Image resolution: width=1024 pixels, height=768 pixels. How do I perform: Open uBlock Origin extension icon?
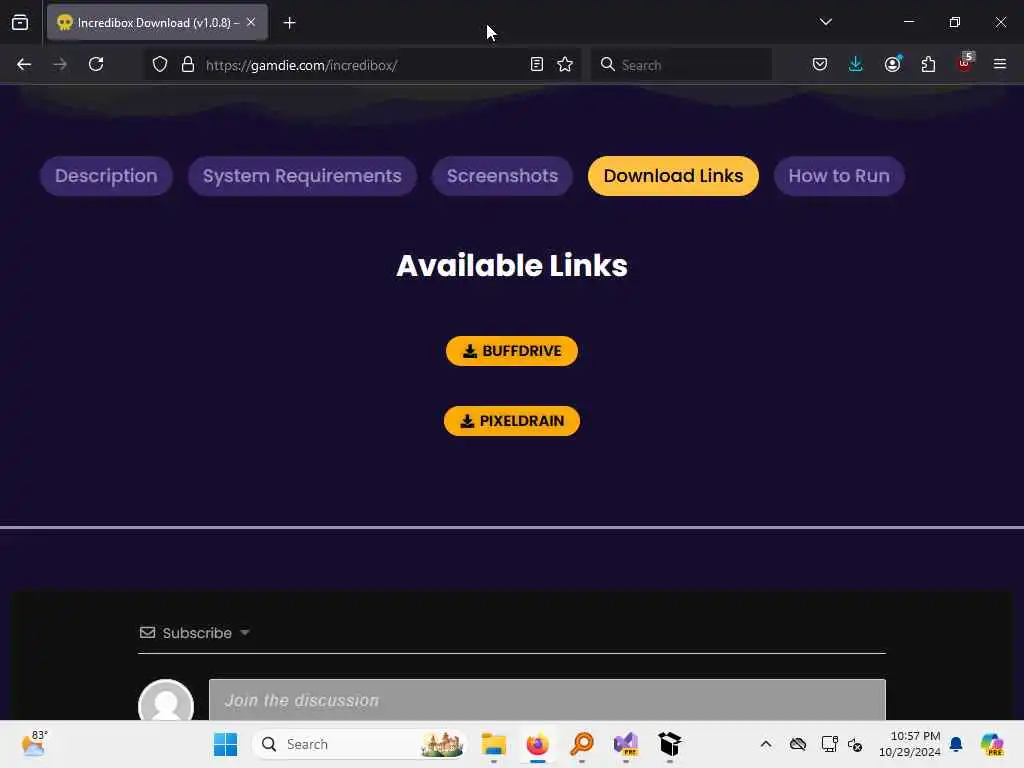click(965, 62)
